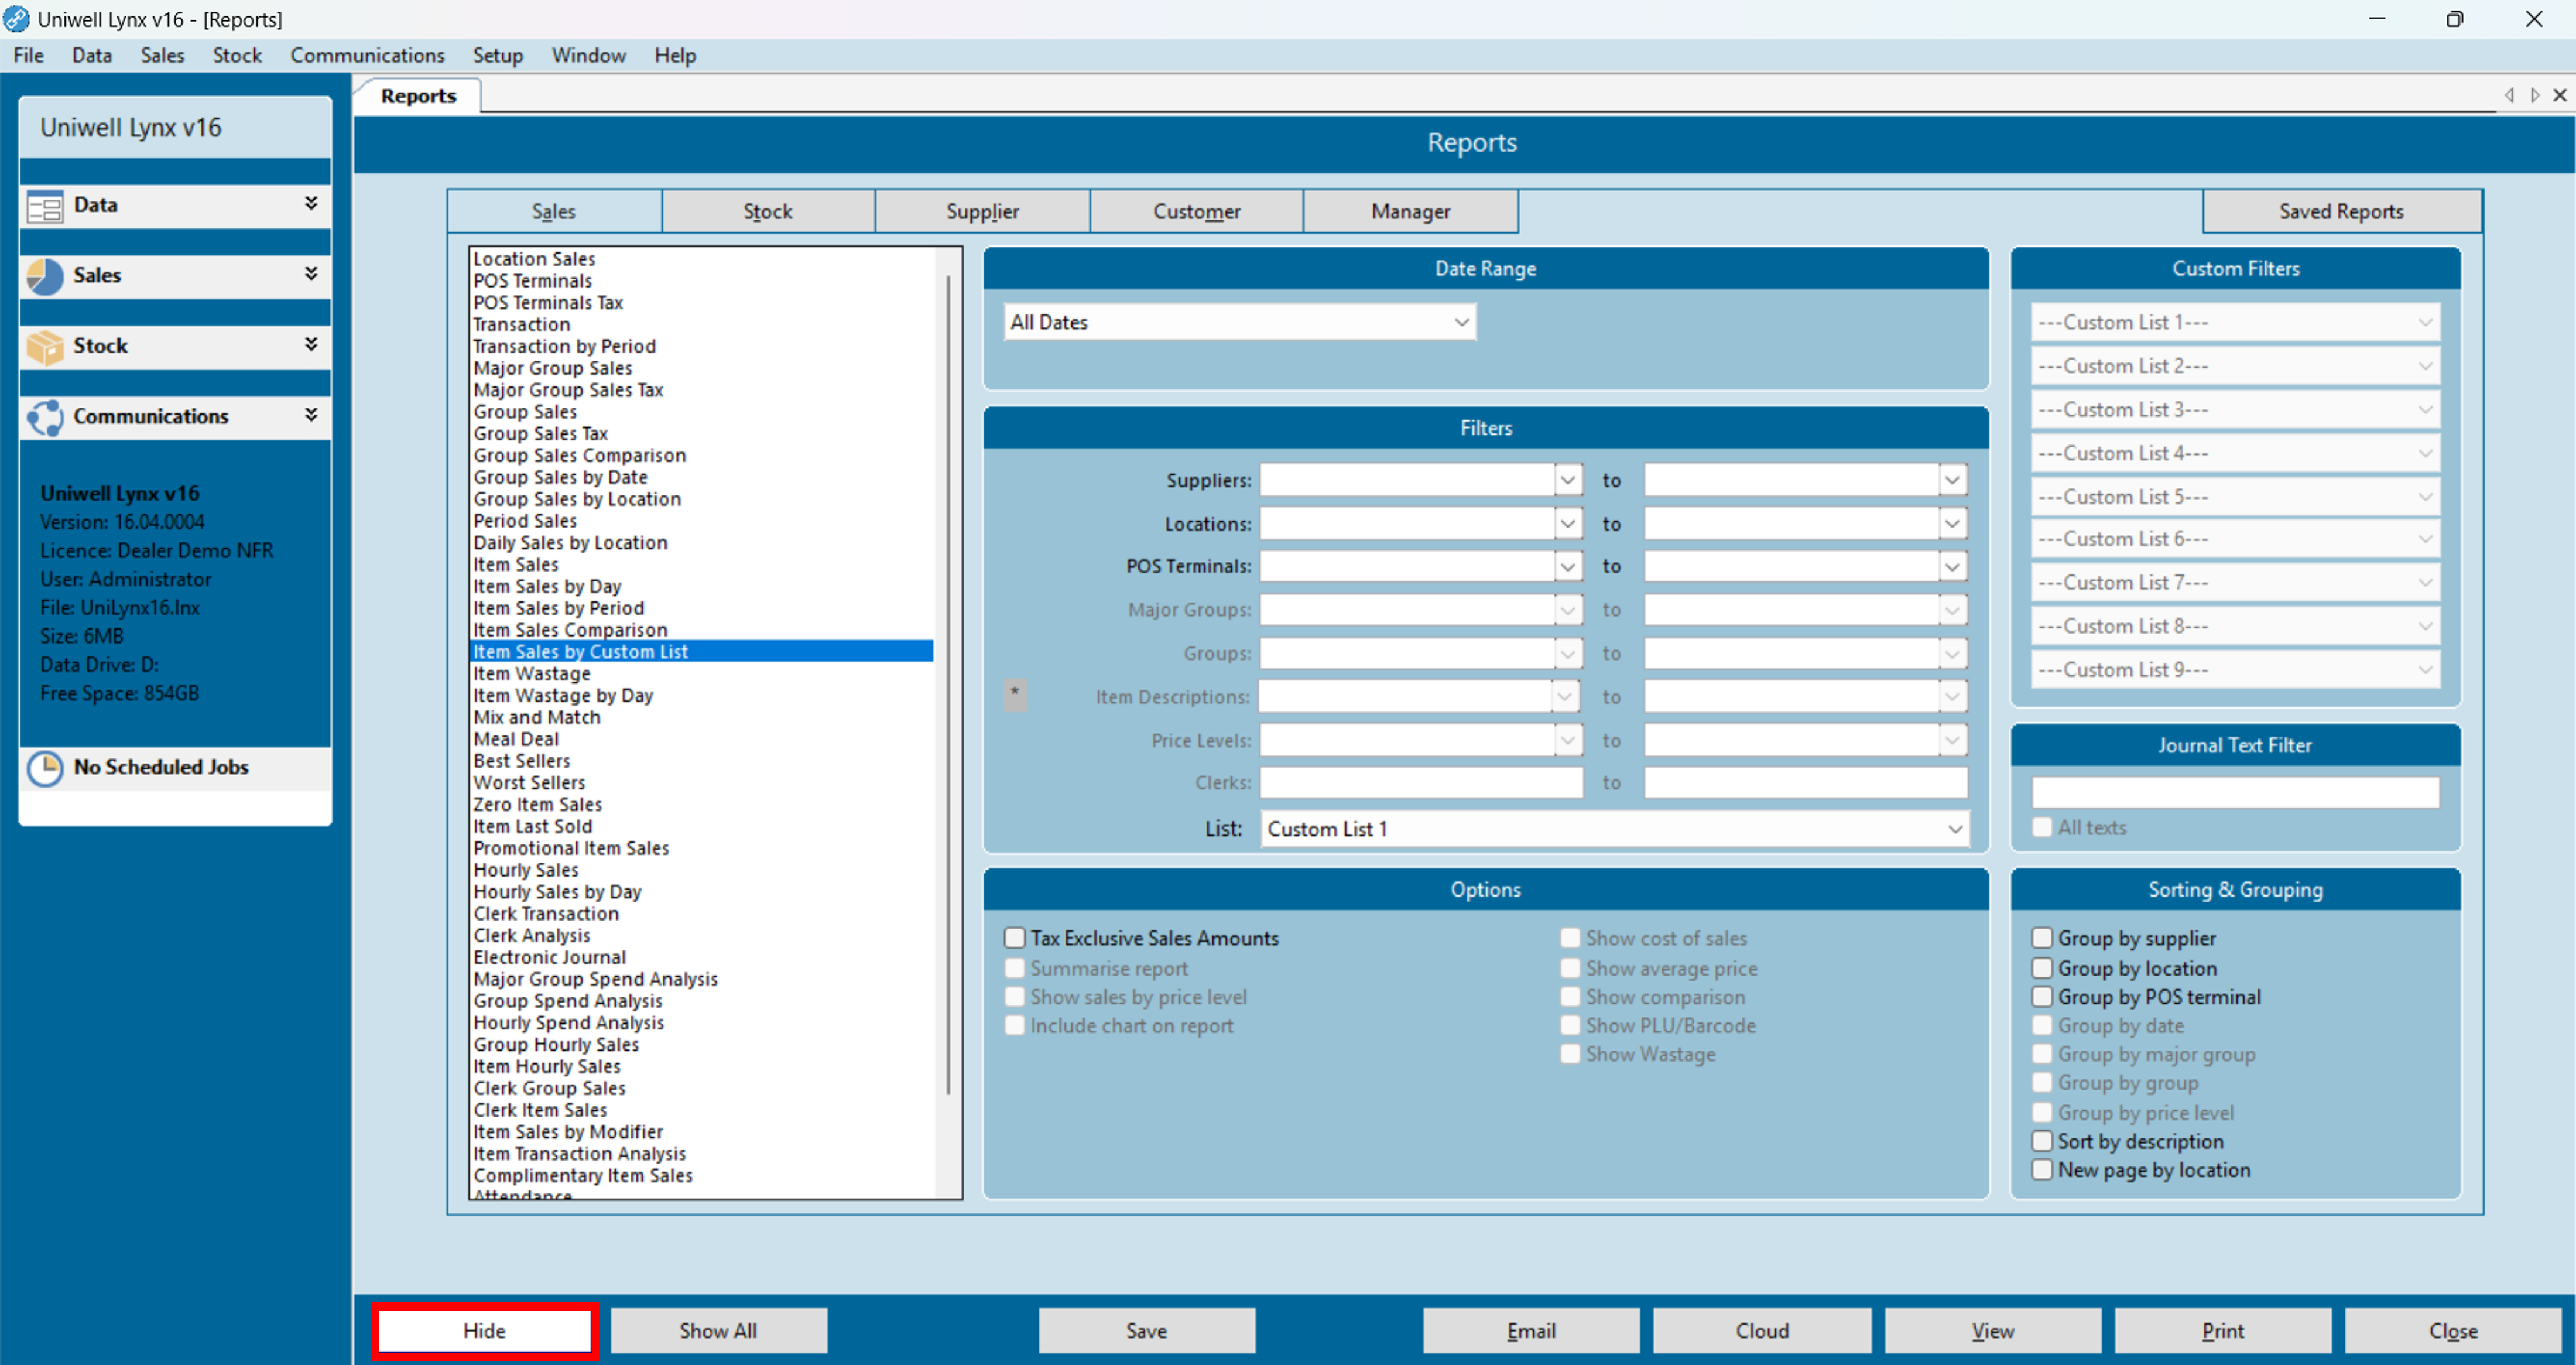Click the Uniwell Lynx title bar app icon
The width and height of the screenshot is (2576, 1365).
pos(16,19)
